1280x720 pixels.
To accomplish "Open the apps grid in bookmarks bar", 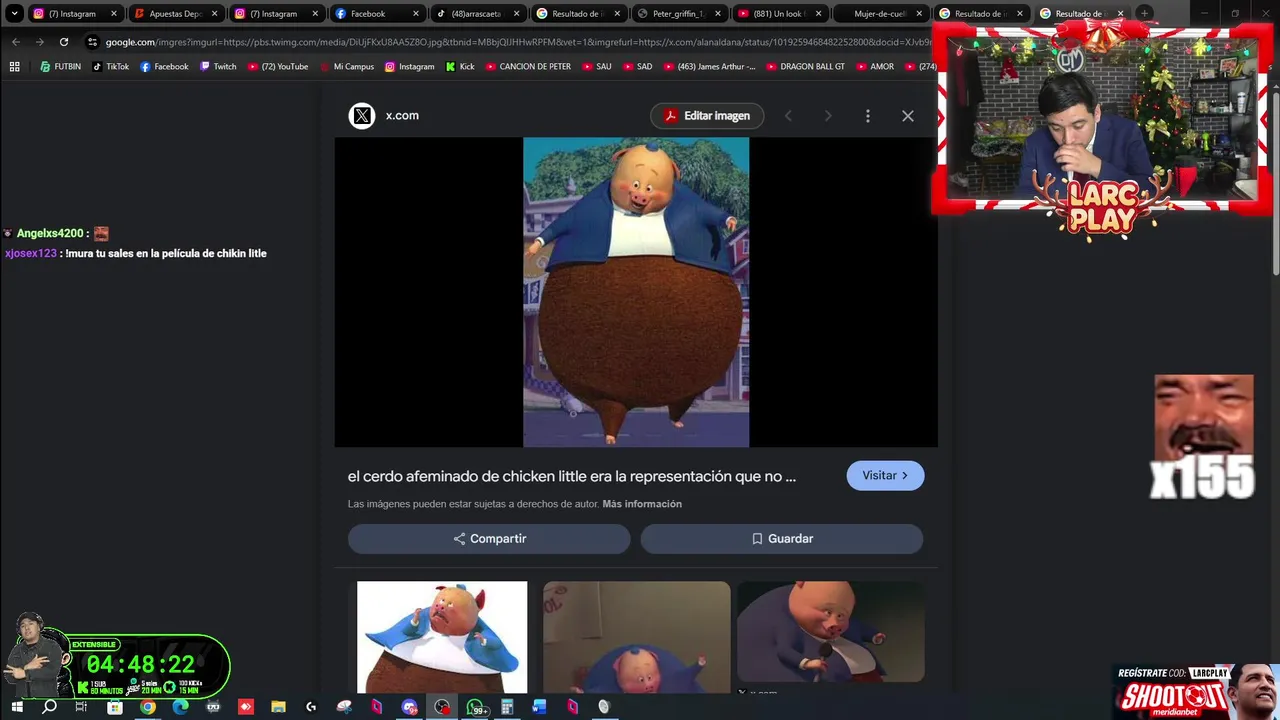I will tap(14, 67).
